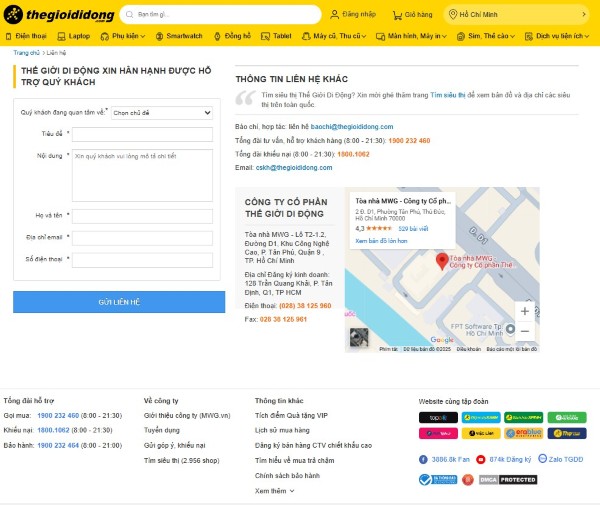Click the Dịch vụ tiện ích icon

tap(529, 36)
